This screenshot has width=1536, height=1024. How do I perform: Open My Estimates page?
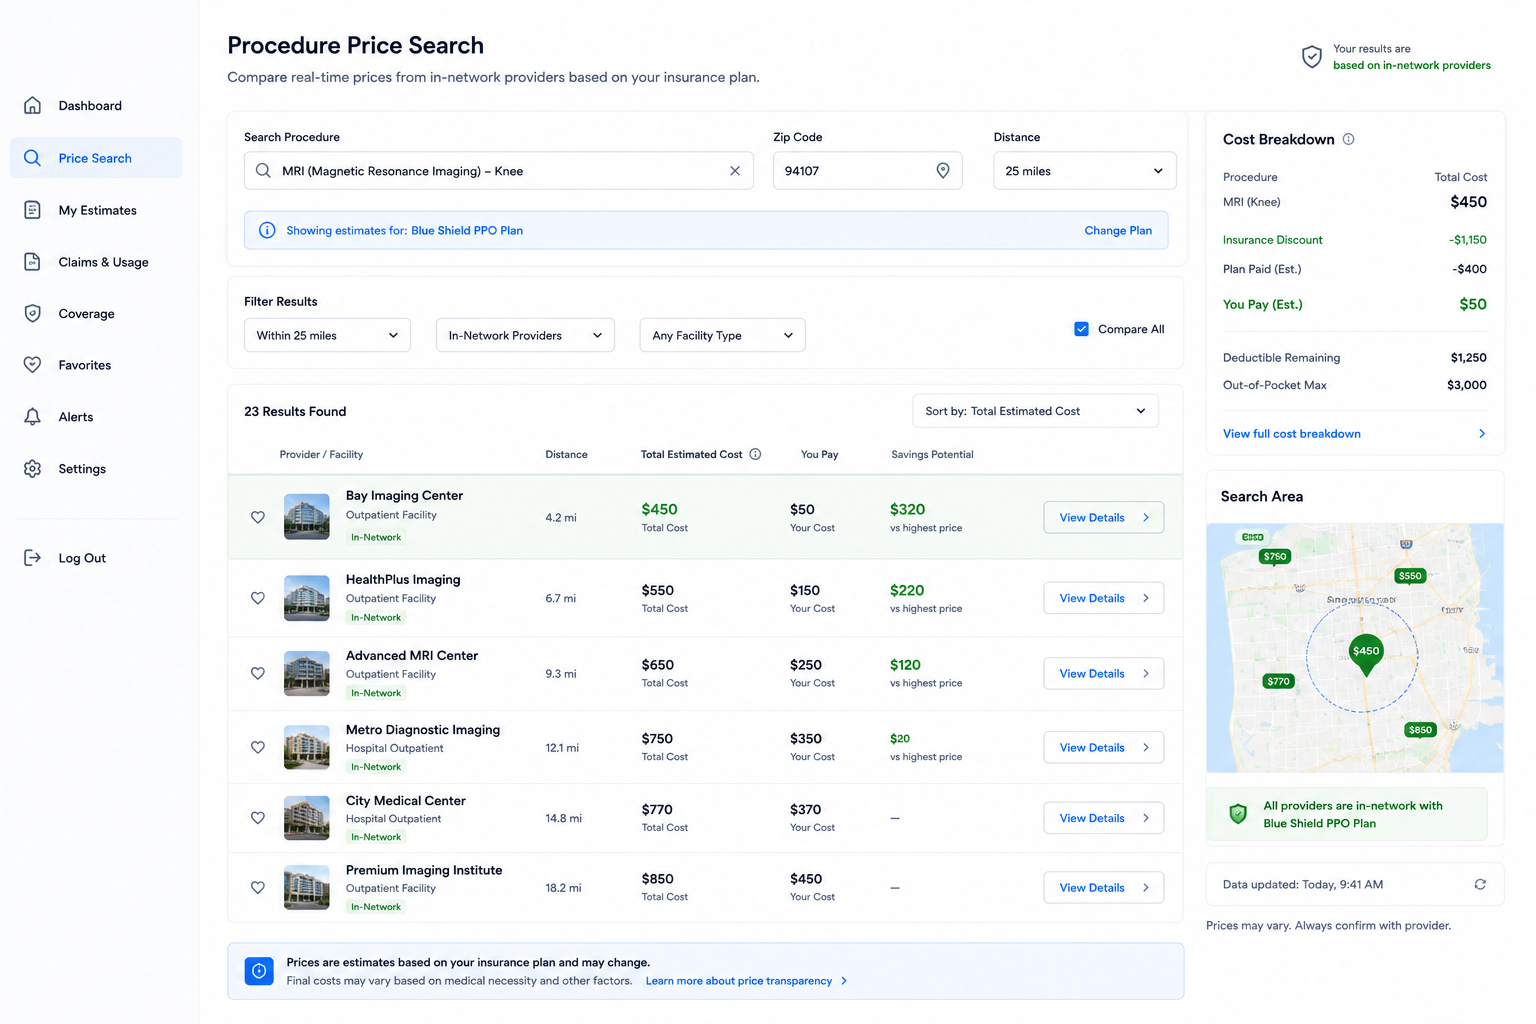coord(97,210)
